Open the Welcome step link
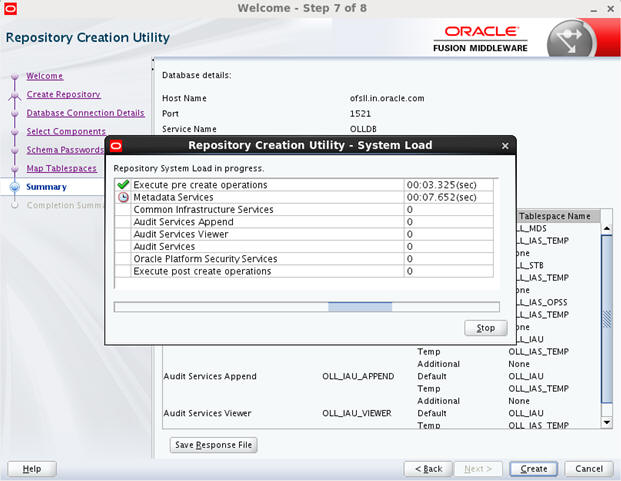 (x=45, y=76)
